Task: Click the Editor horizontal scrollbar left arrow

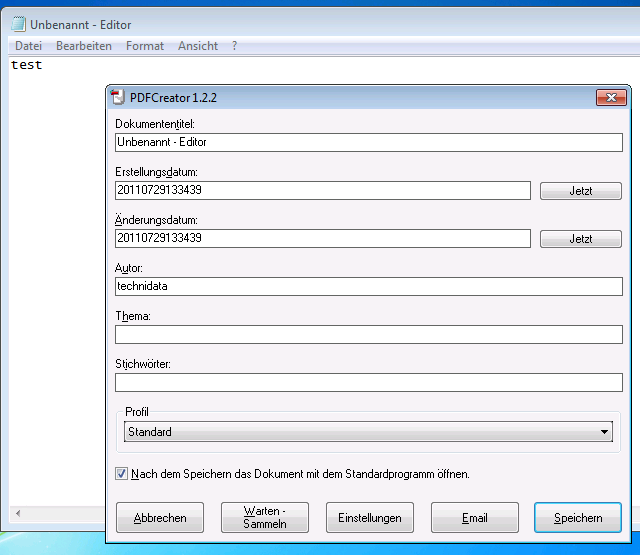Action: click(18, 513)
